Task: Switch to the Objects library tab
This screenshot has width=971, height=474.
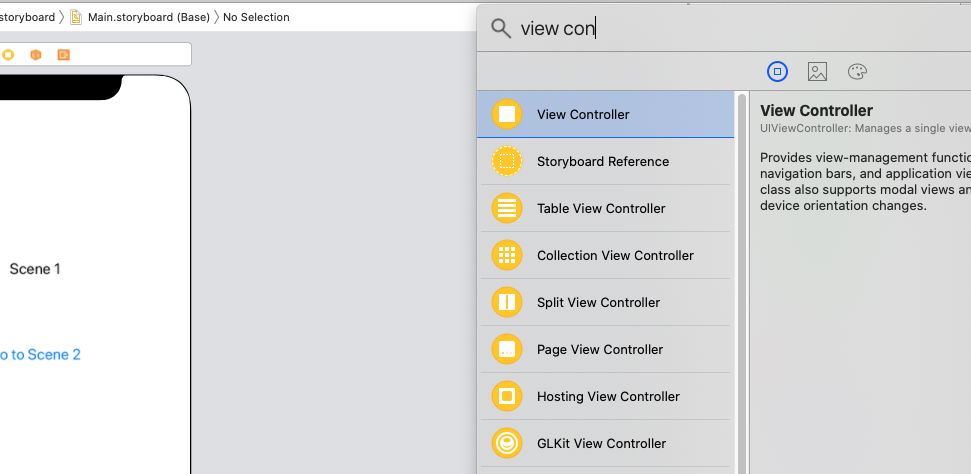Action: [777, 71]
